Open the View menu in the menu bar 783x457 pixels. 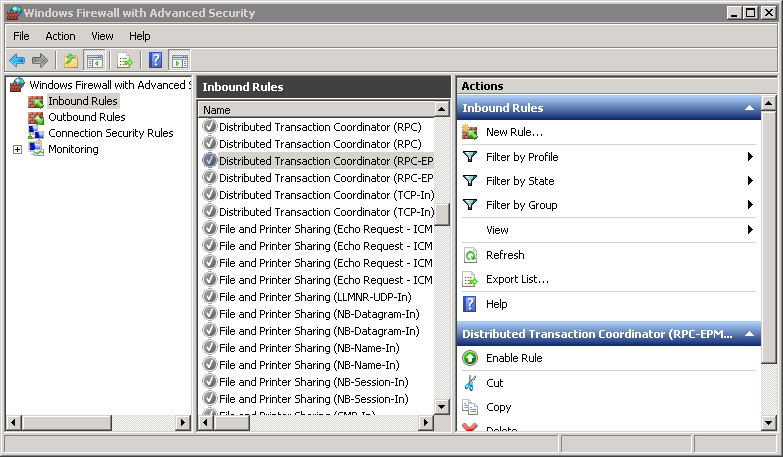(x=102, y=36)
